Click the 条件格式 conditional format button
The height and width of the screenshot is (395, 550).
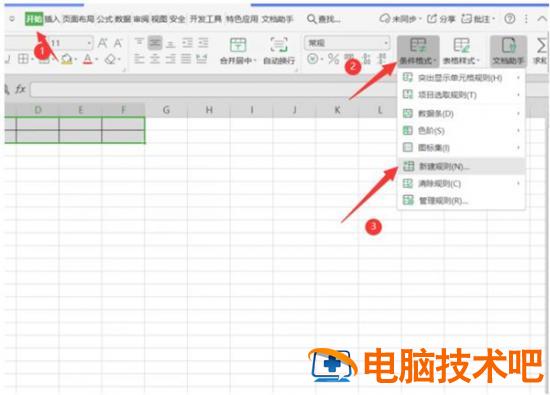418,51
